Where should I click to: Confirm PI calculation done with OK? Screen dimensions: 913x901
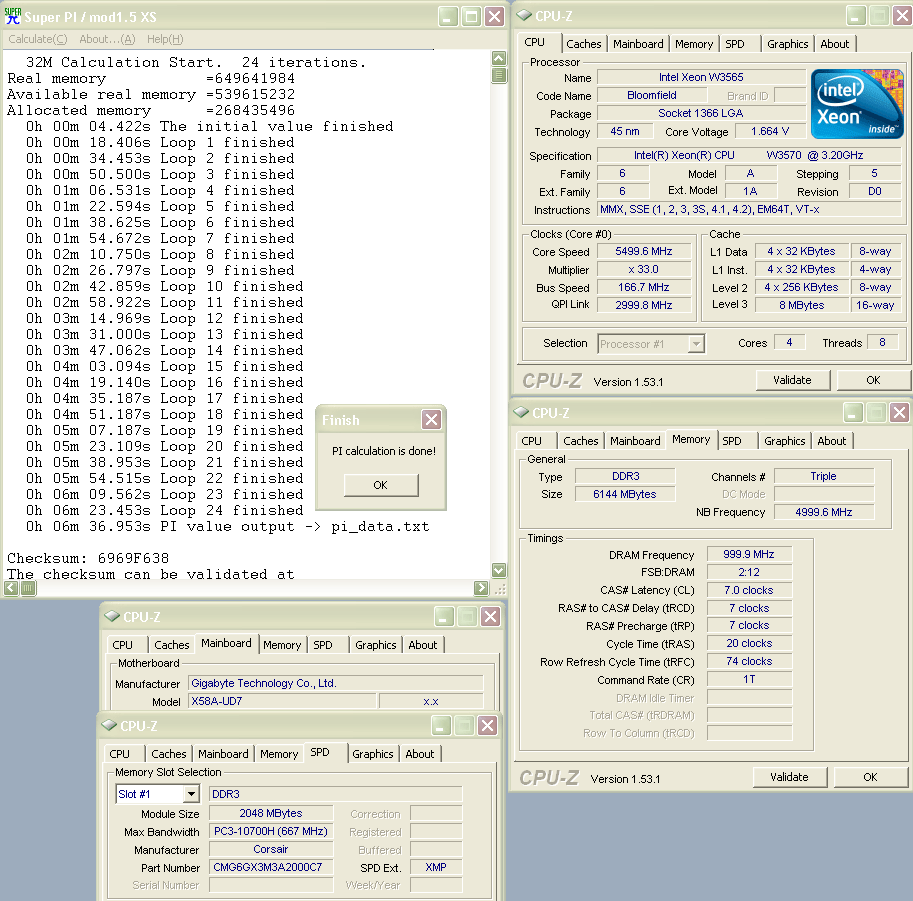380,485
